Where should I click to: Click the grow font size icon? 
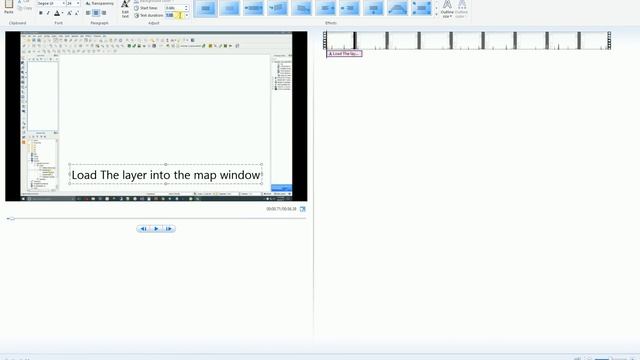coord(69,13)
